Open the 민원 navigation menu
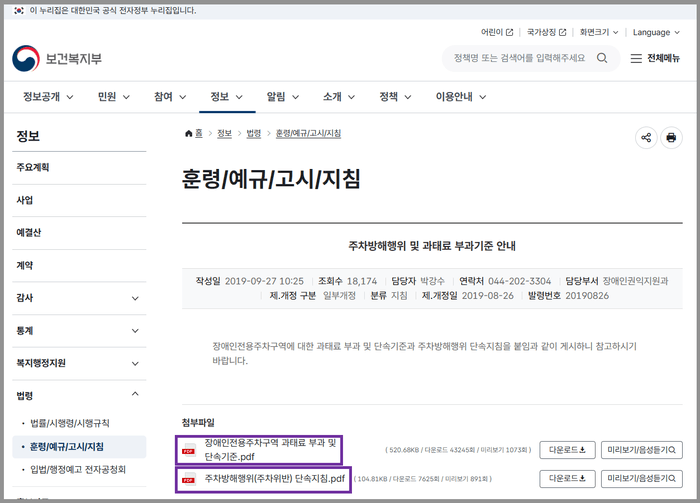 [113, 97]
